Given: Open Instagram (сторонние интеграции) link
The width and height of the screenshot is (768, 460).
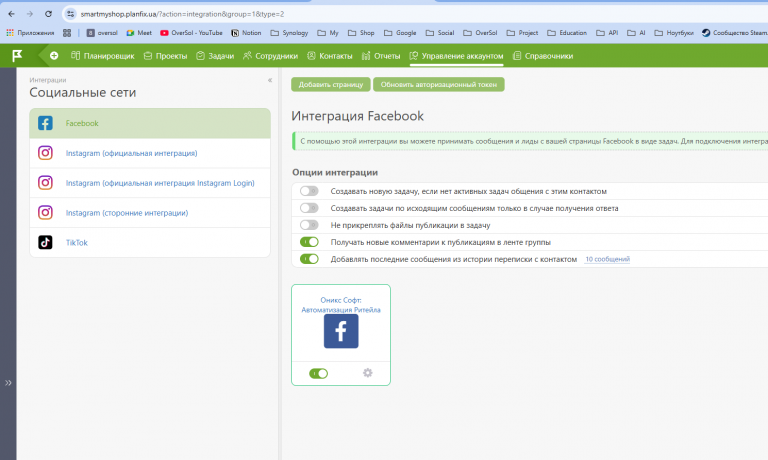Looking at the screenshot, I should coord(127,213).
